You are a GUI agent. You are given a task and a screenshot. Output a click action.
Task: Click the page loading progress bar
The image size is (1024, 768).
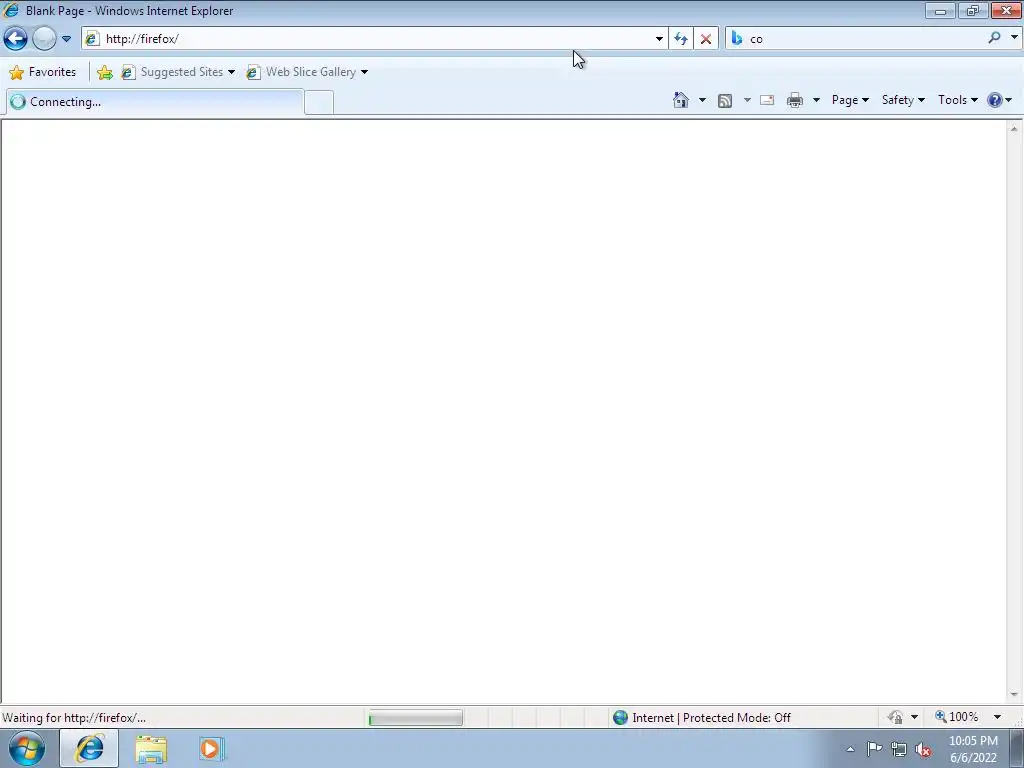[415, 718]
